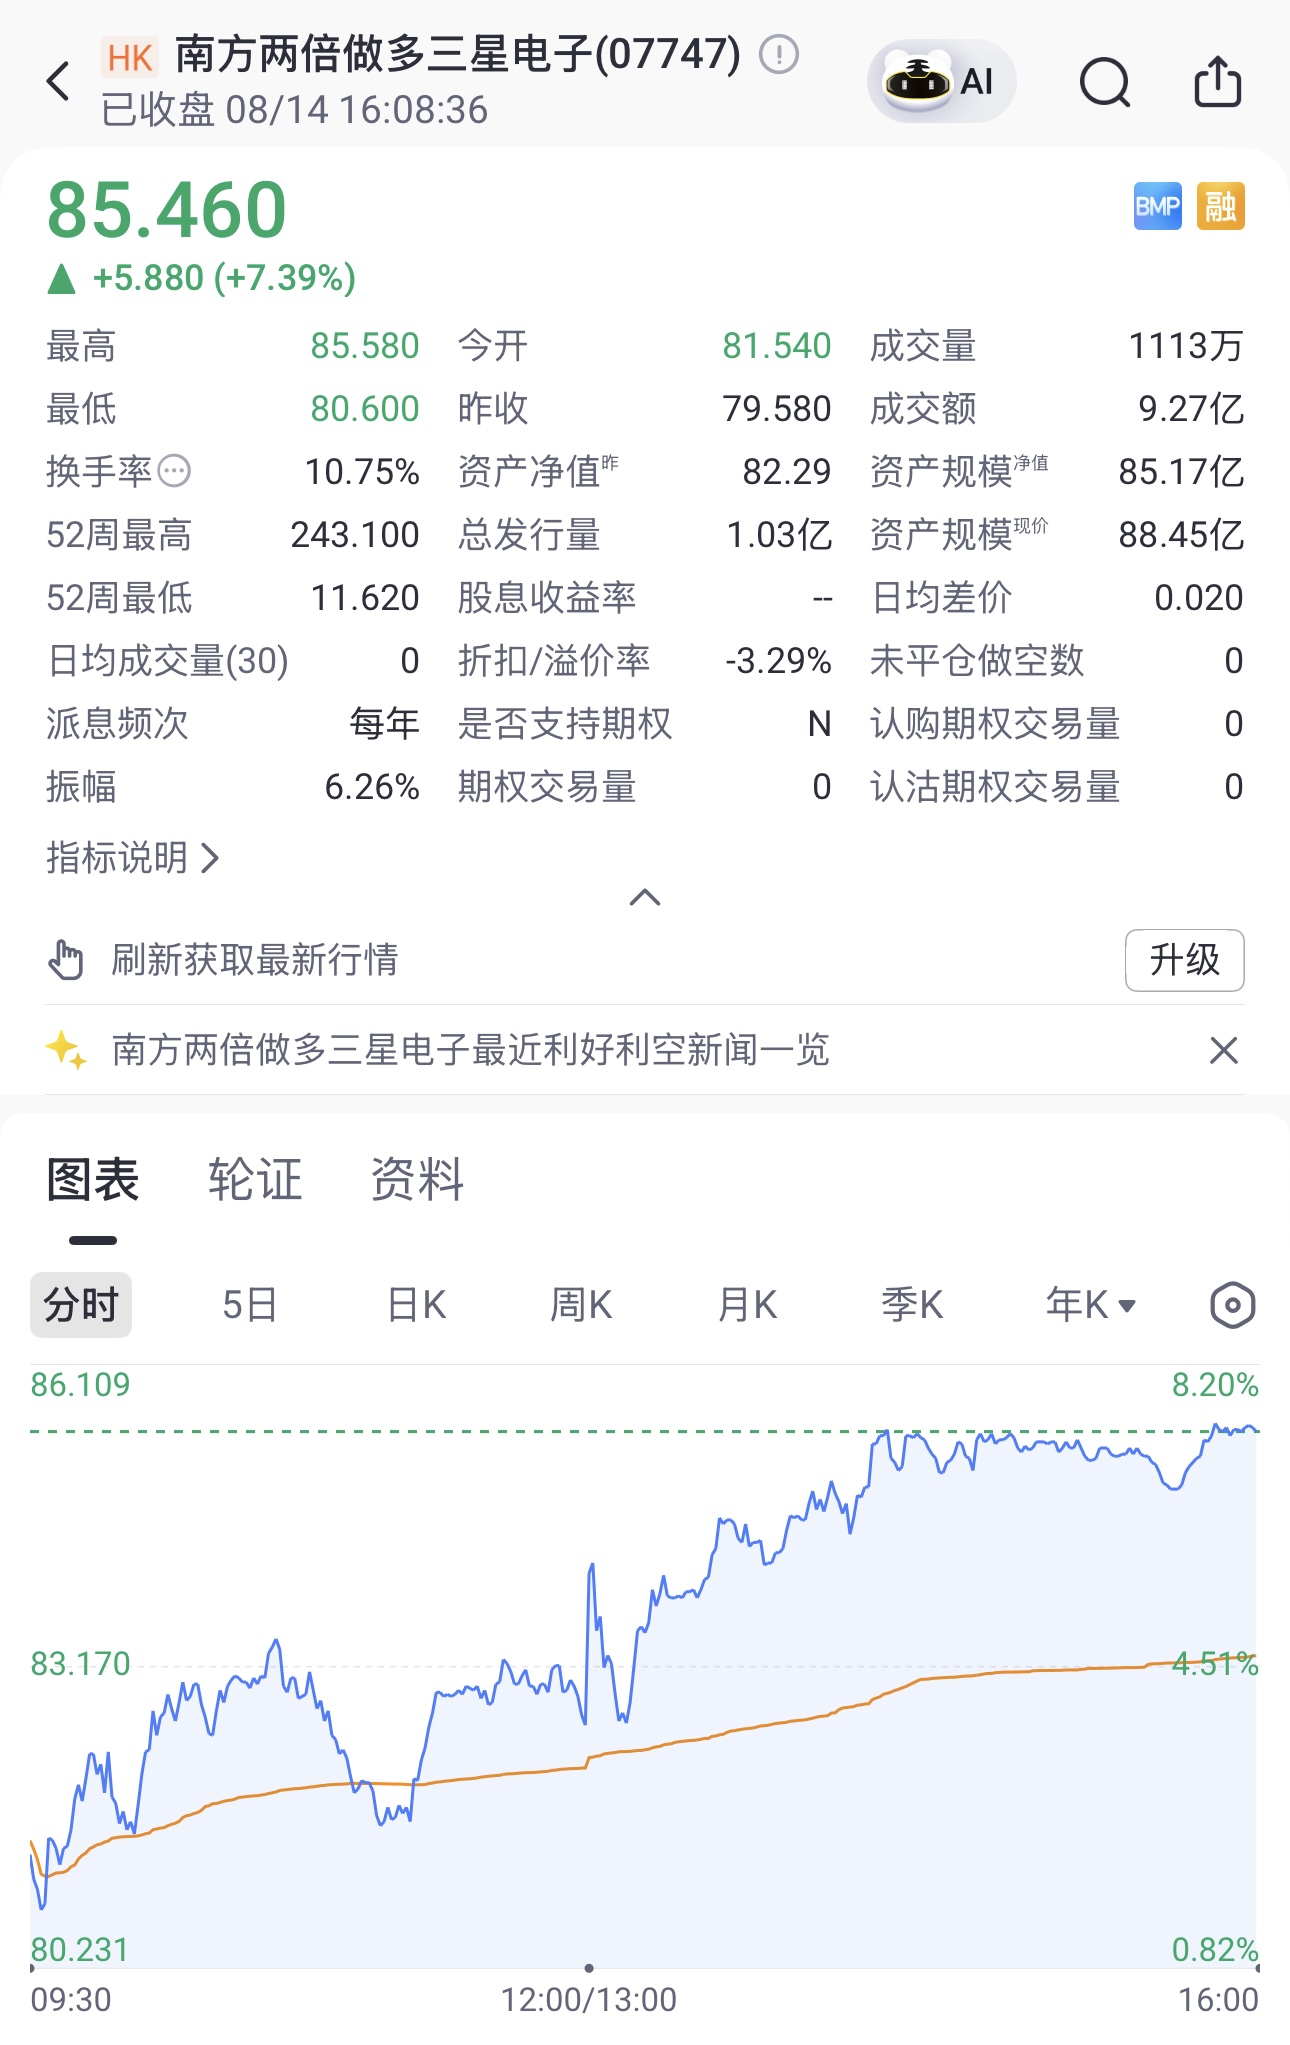This screenshot has width=1290, height=2045.
Task: Tap the sparkle AI news icon
Action: tap(66, 1050)
